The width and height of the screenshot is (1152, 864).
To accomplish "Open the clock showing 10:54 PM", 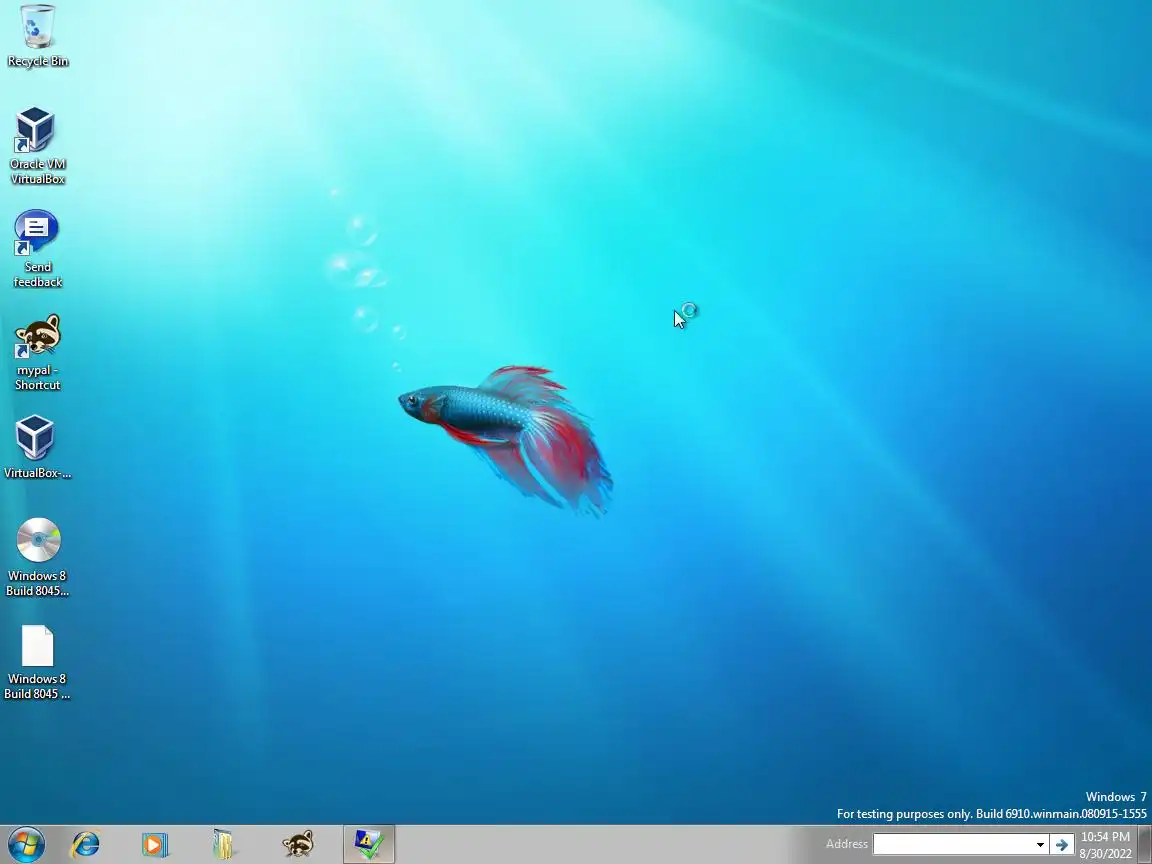I will click(1105, 845).
